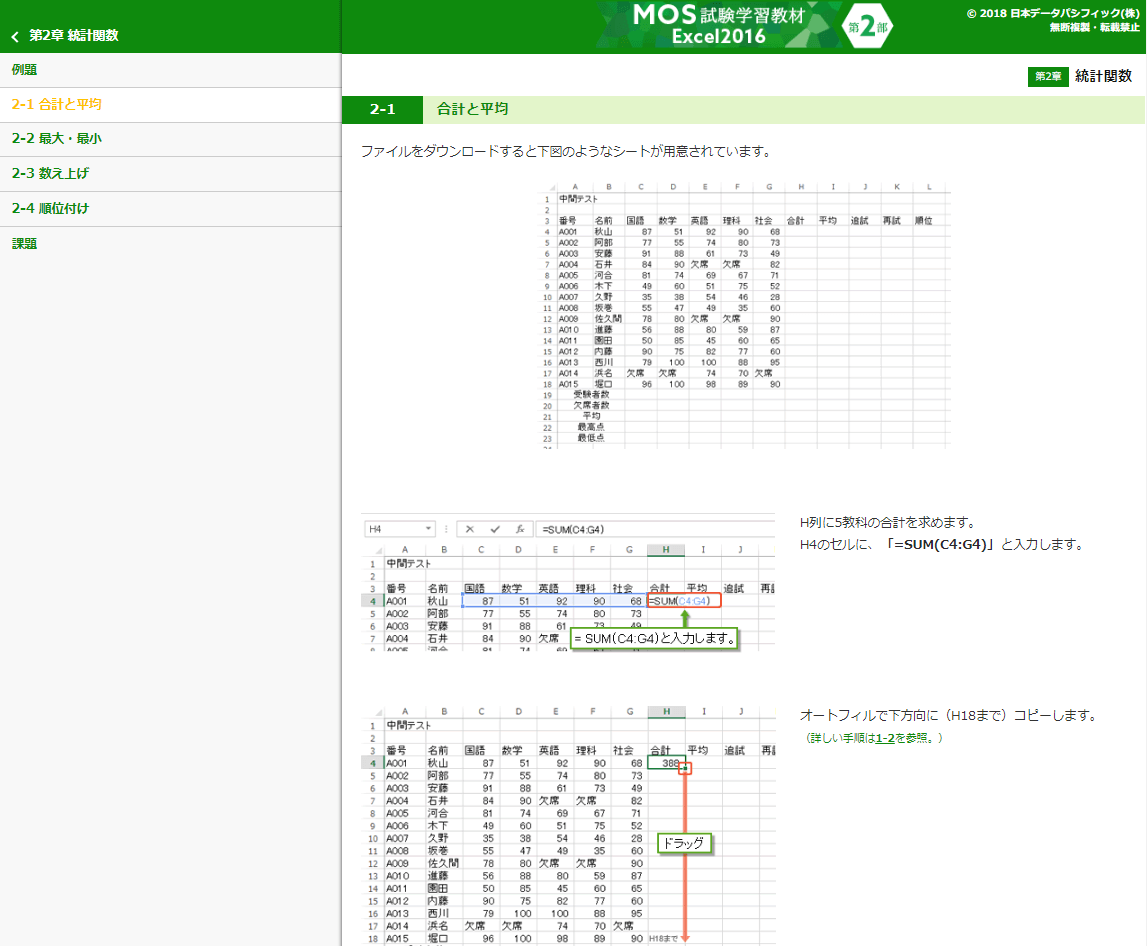Follow the 1-2 reference link
Image resolution: width=1147 pixels, height=946 pixels.
coord(884,738)
